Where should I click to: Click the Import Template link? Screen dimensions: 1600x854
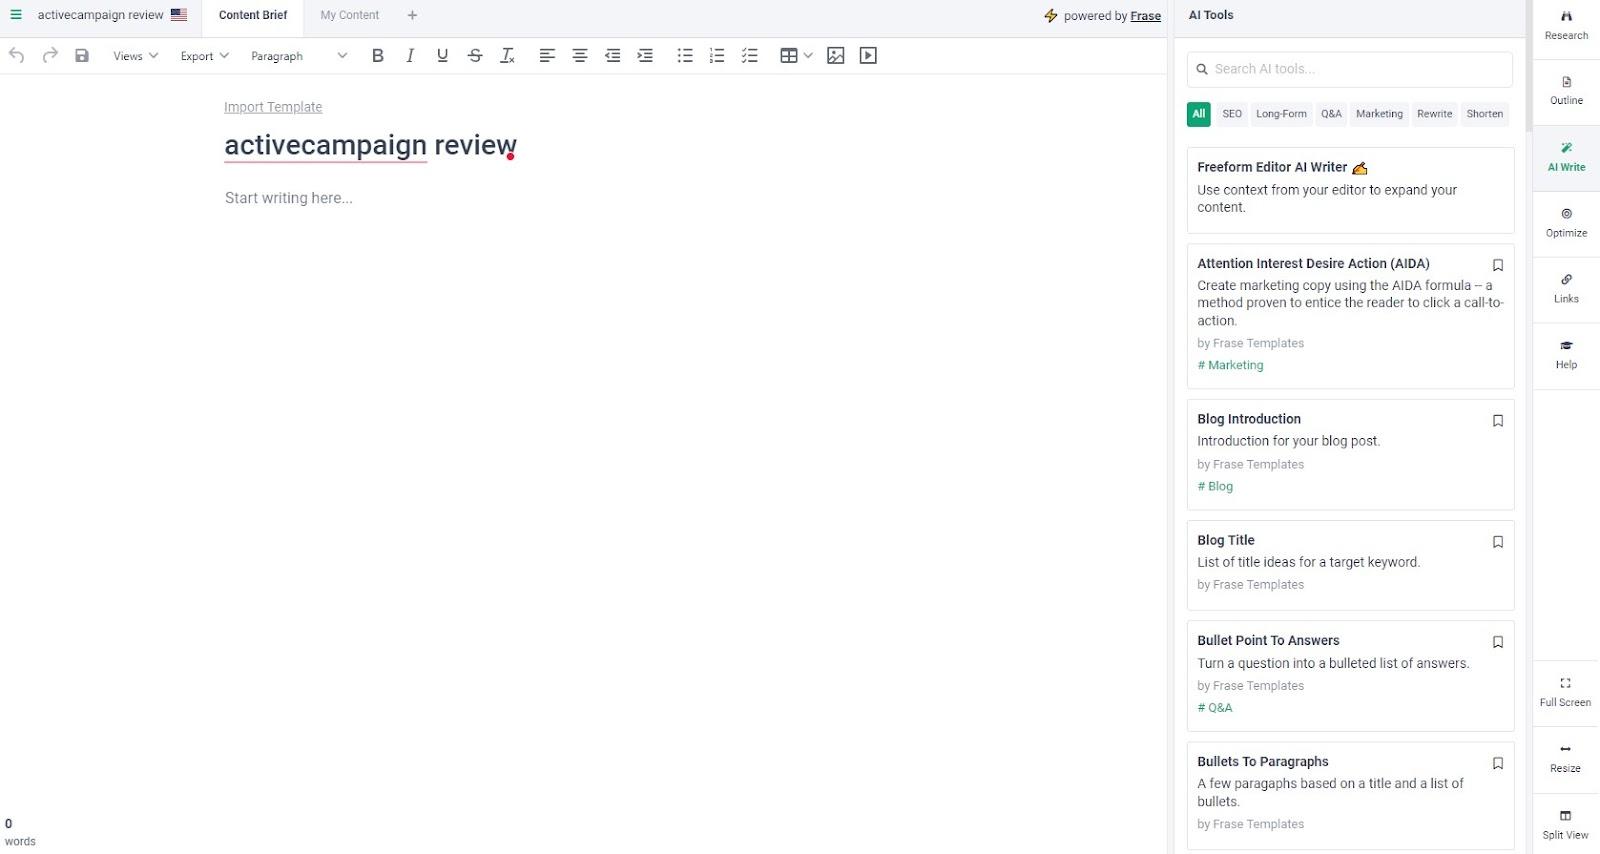pyautogui.click(x=273, y=107)
